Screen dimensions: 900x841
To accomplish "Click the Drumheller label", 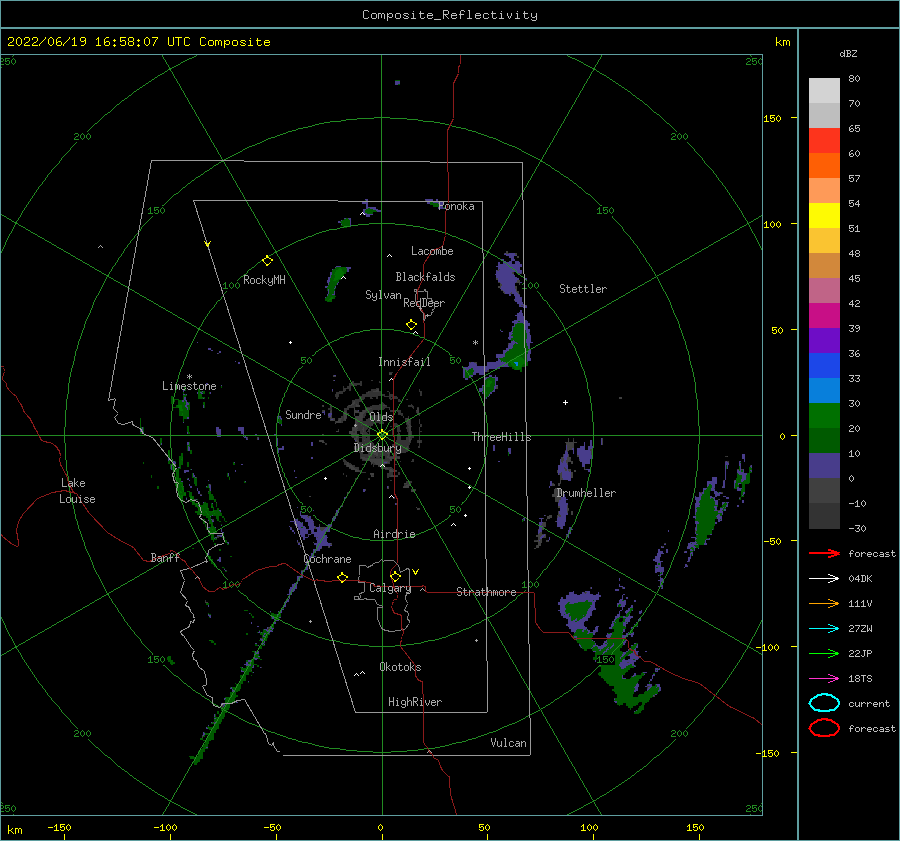I will [x=585, y=493].
